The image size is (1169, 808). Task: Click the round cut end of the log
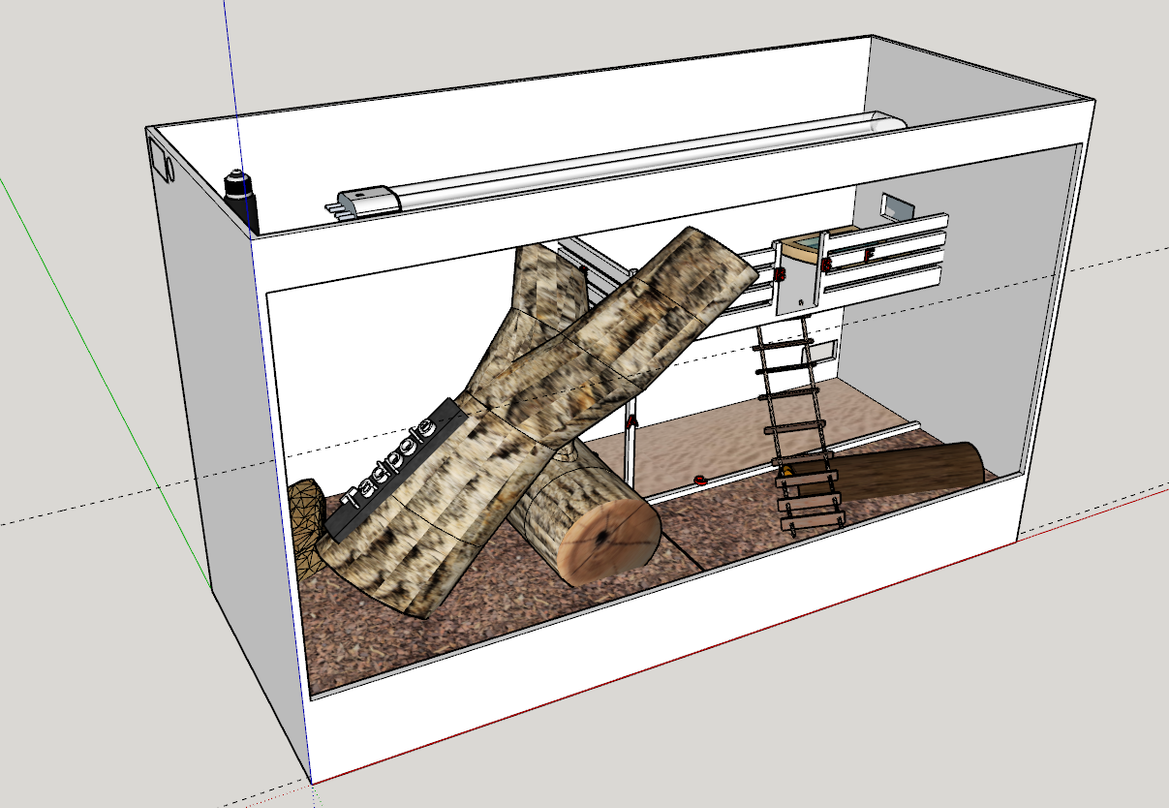(609, 540)
